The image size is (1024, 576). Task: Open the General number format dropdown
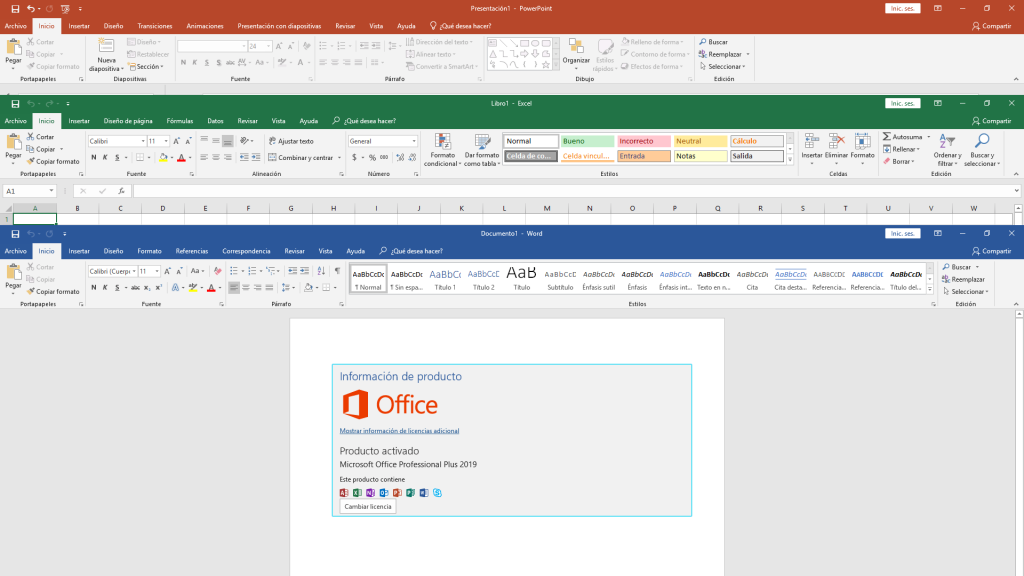coord(413,141)
